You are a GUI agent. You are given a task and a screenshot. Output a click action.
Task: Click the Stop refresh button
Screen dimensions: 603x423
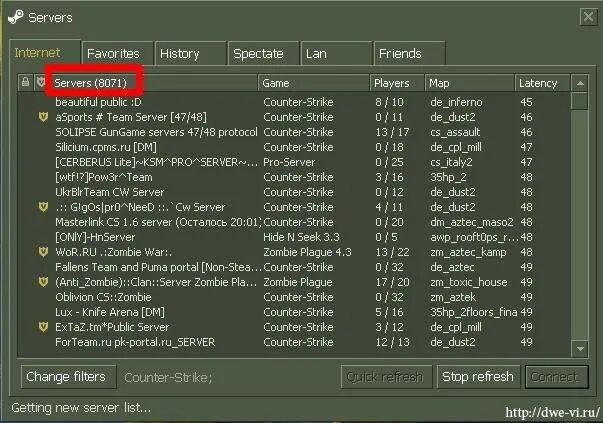click(478, 376)
